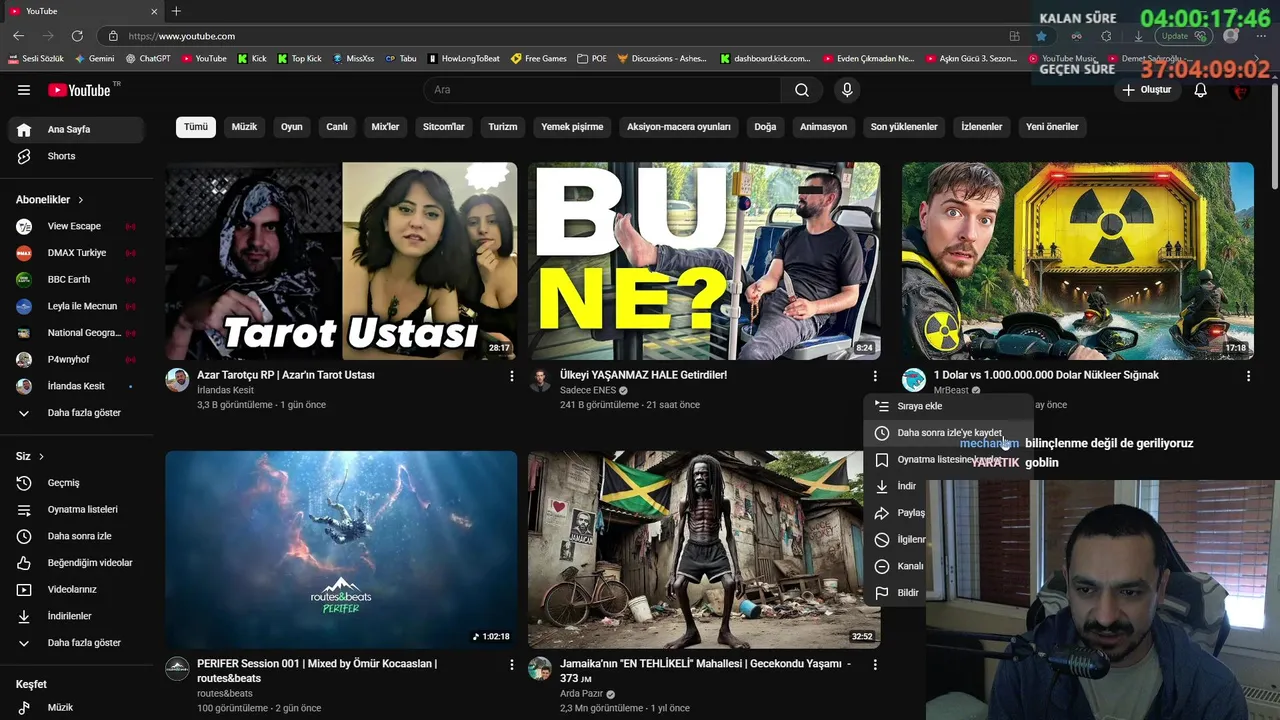Open options menu for Jamaika video
The width and height of the screenshot is (1280, 720).
tap(875, 664)
